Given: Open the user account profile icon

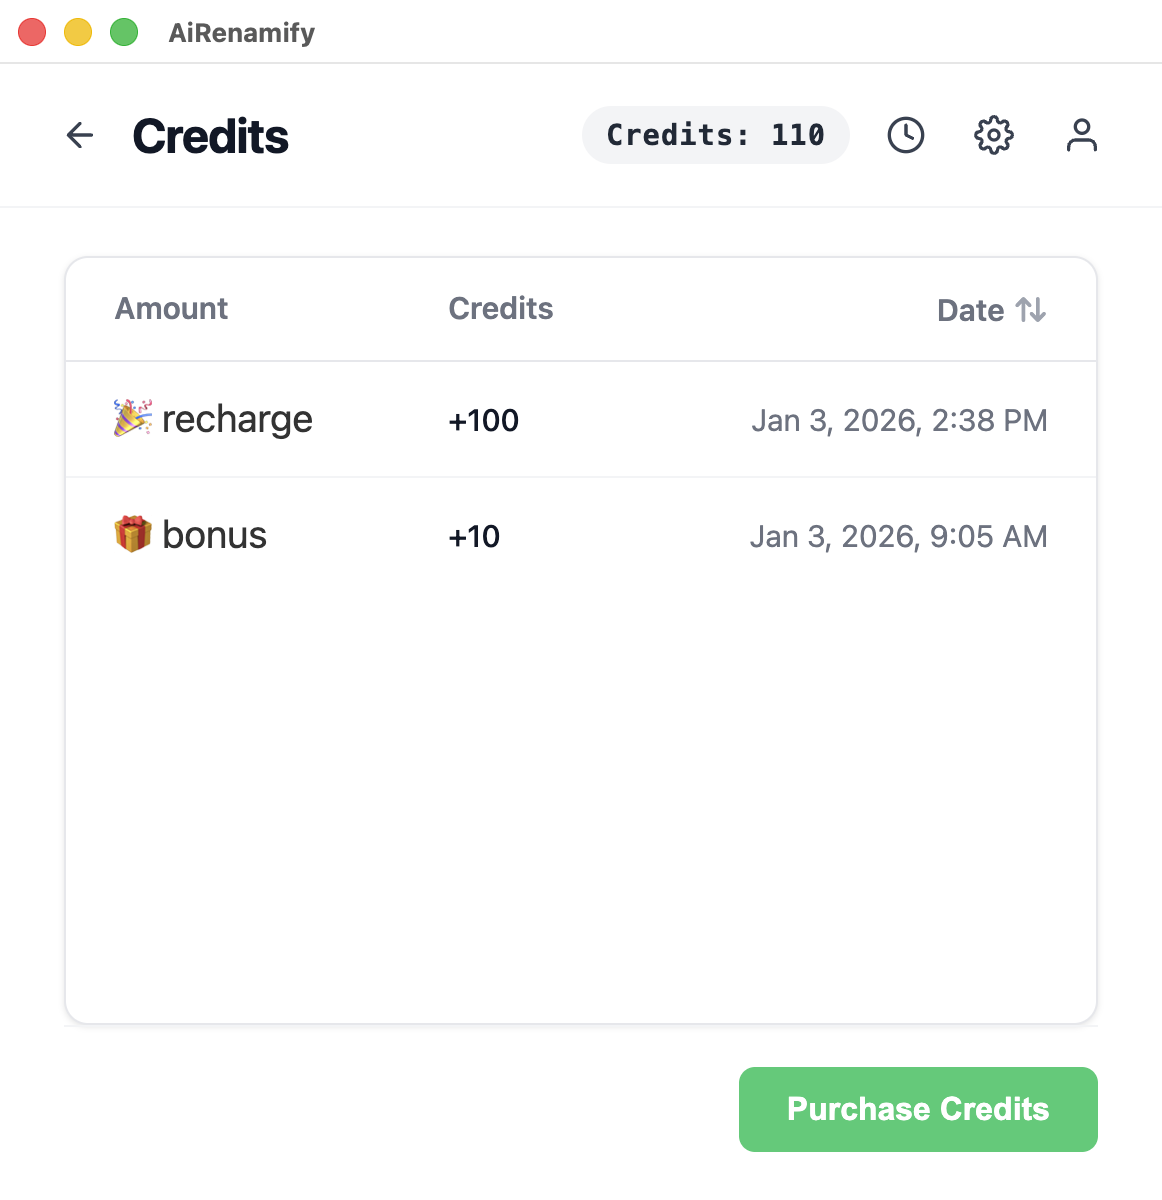Looking at the screenshot, I should coord(1081,135).
